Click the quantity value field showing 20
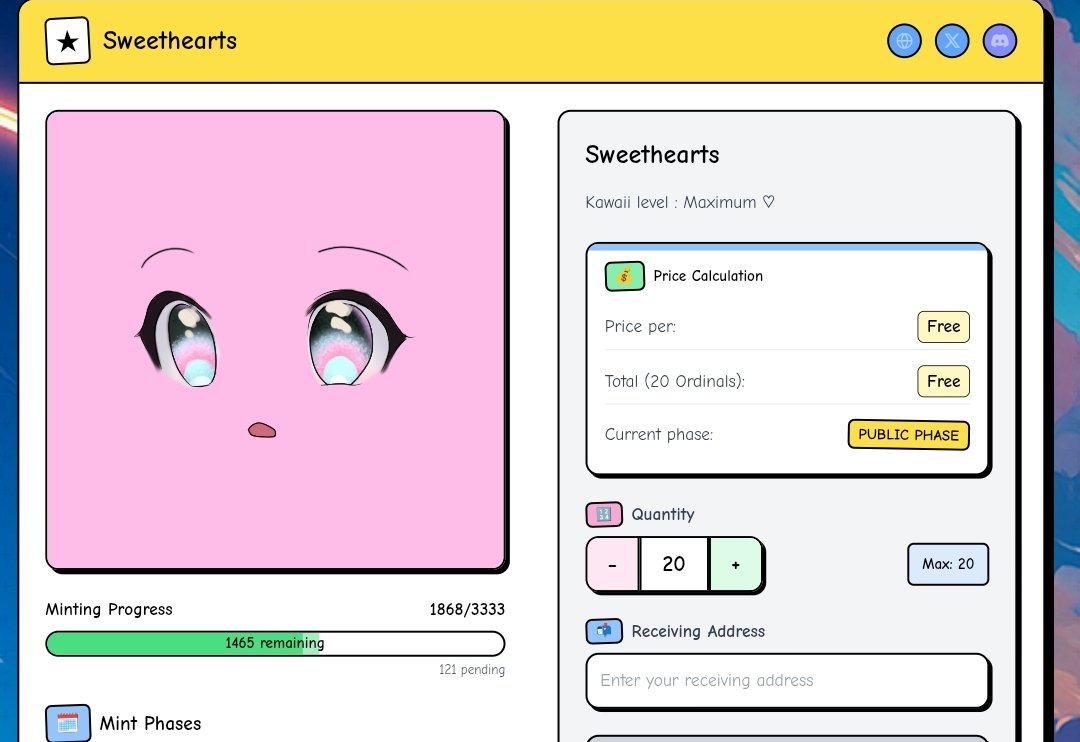This screenshot has width=1080, height=742. [674, 564]
